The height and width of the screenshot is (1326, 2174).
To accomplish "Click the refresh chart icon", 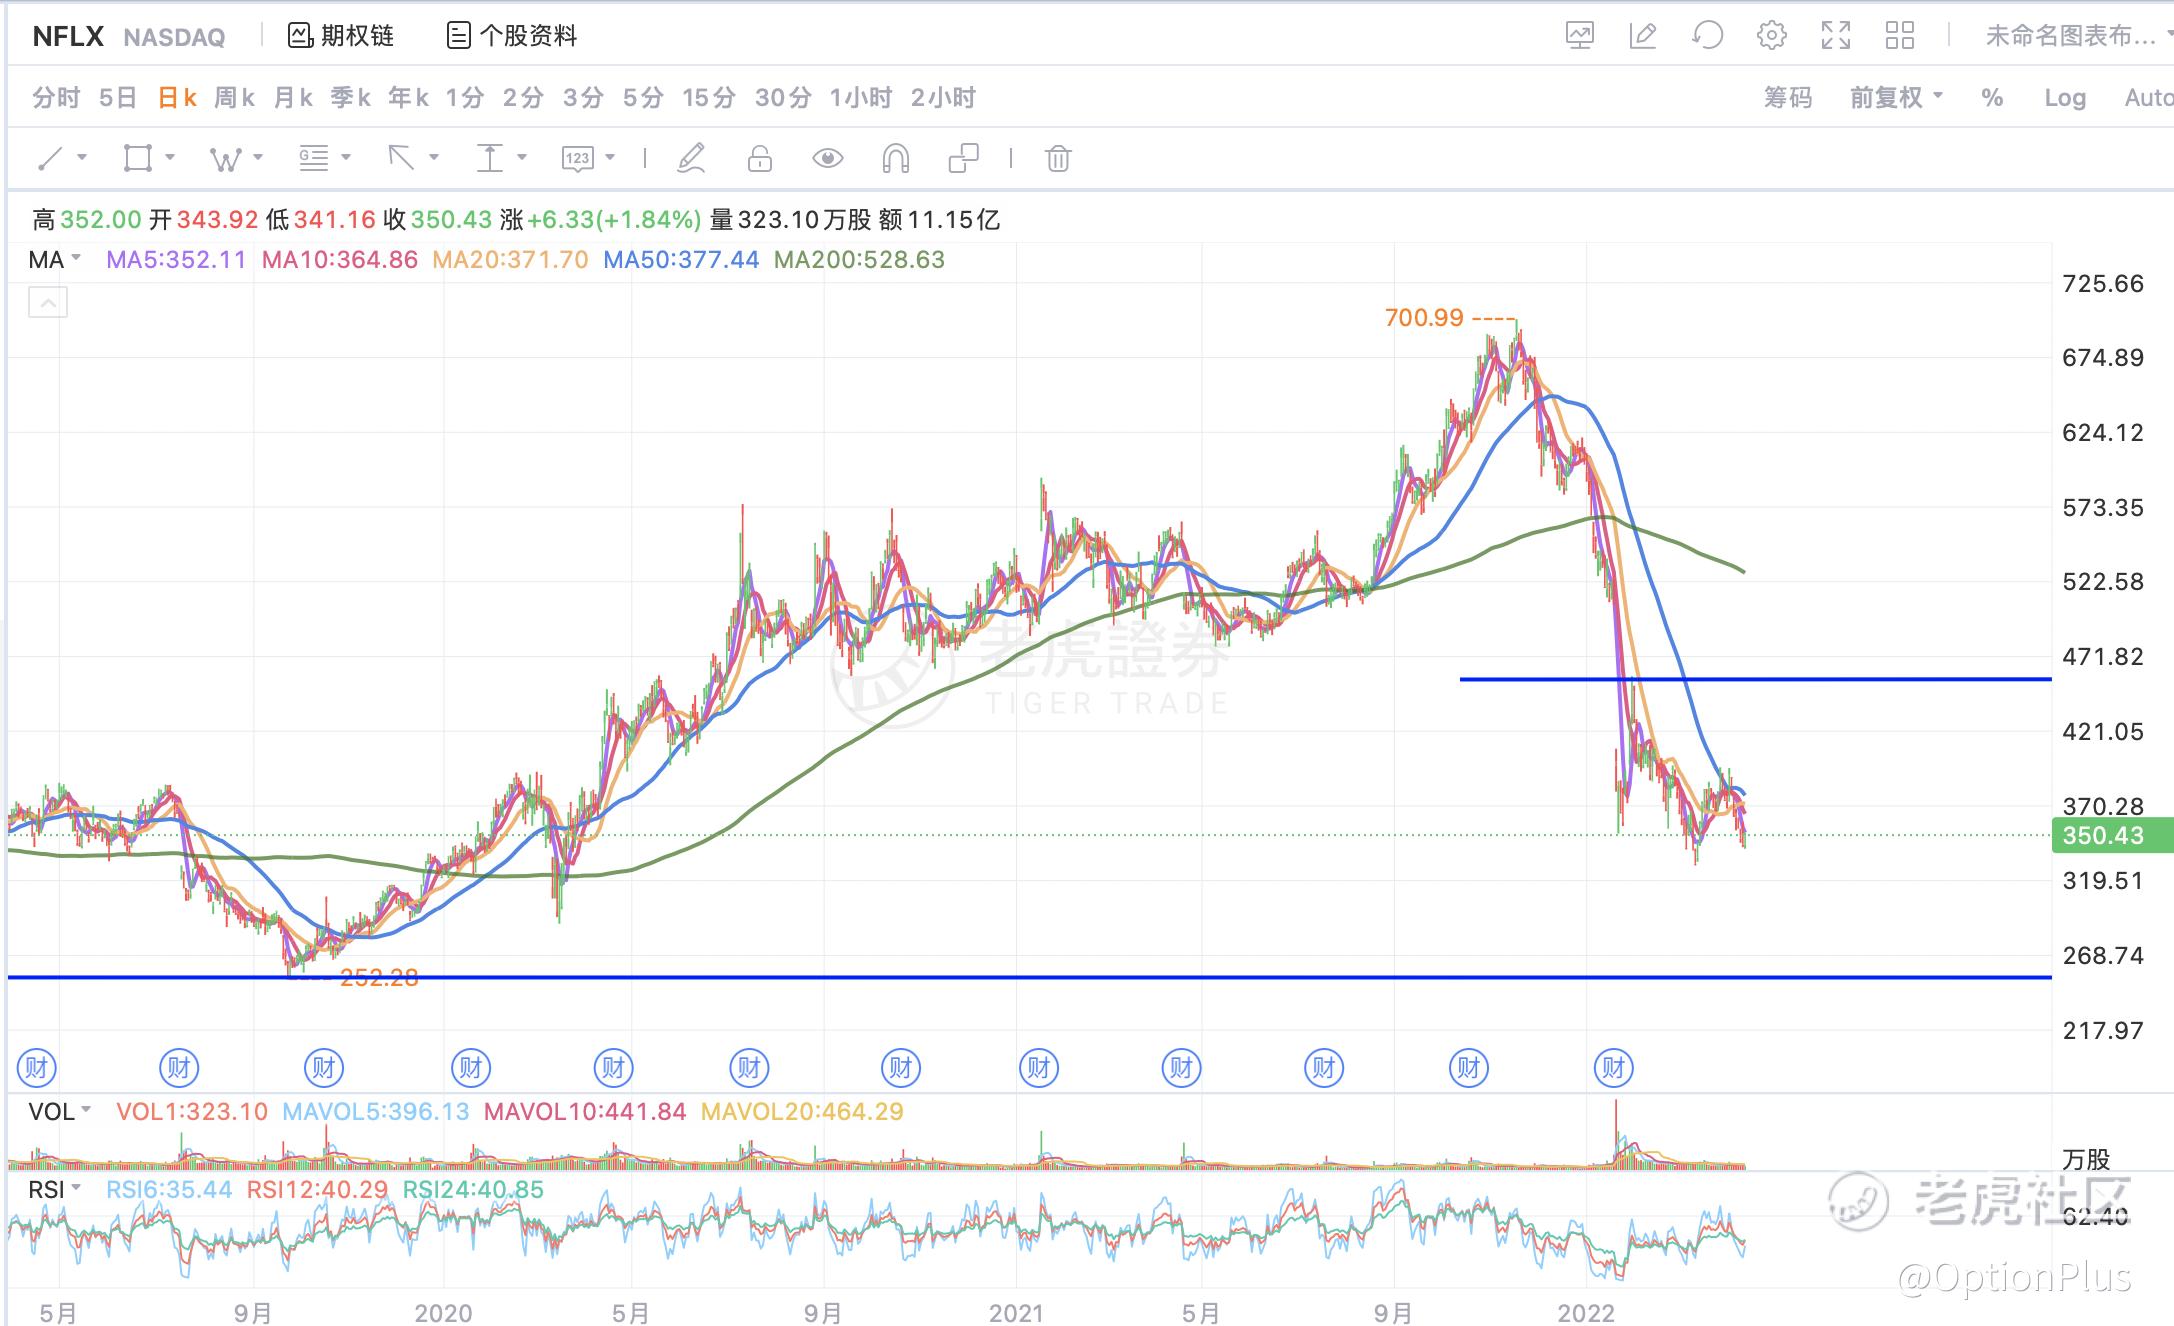I will (x=1707, y=36).
